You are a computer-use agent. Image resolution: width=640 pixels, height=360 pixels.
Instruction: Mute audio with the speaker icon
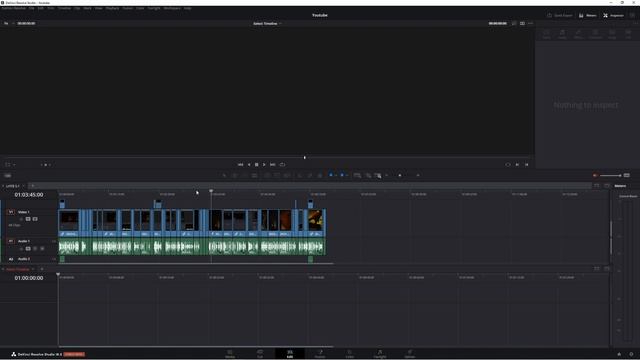point(595,176)
